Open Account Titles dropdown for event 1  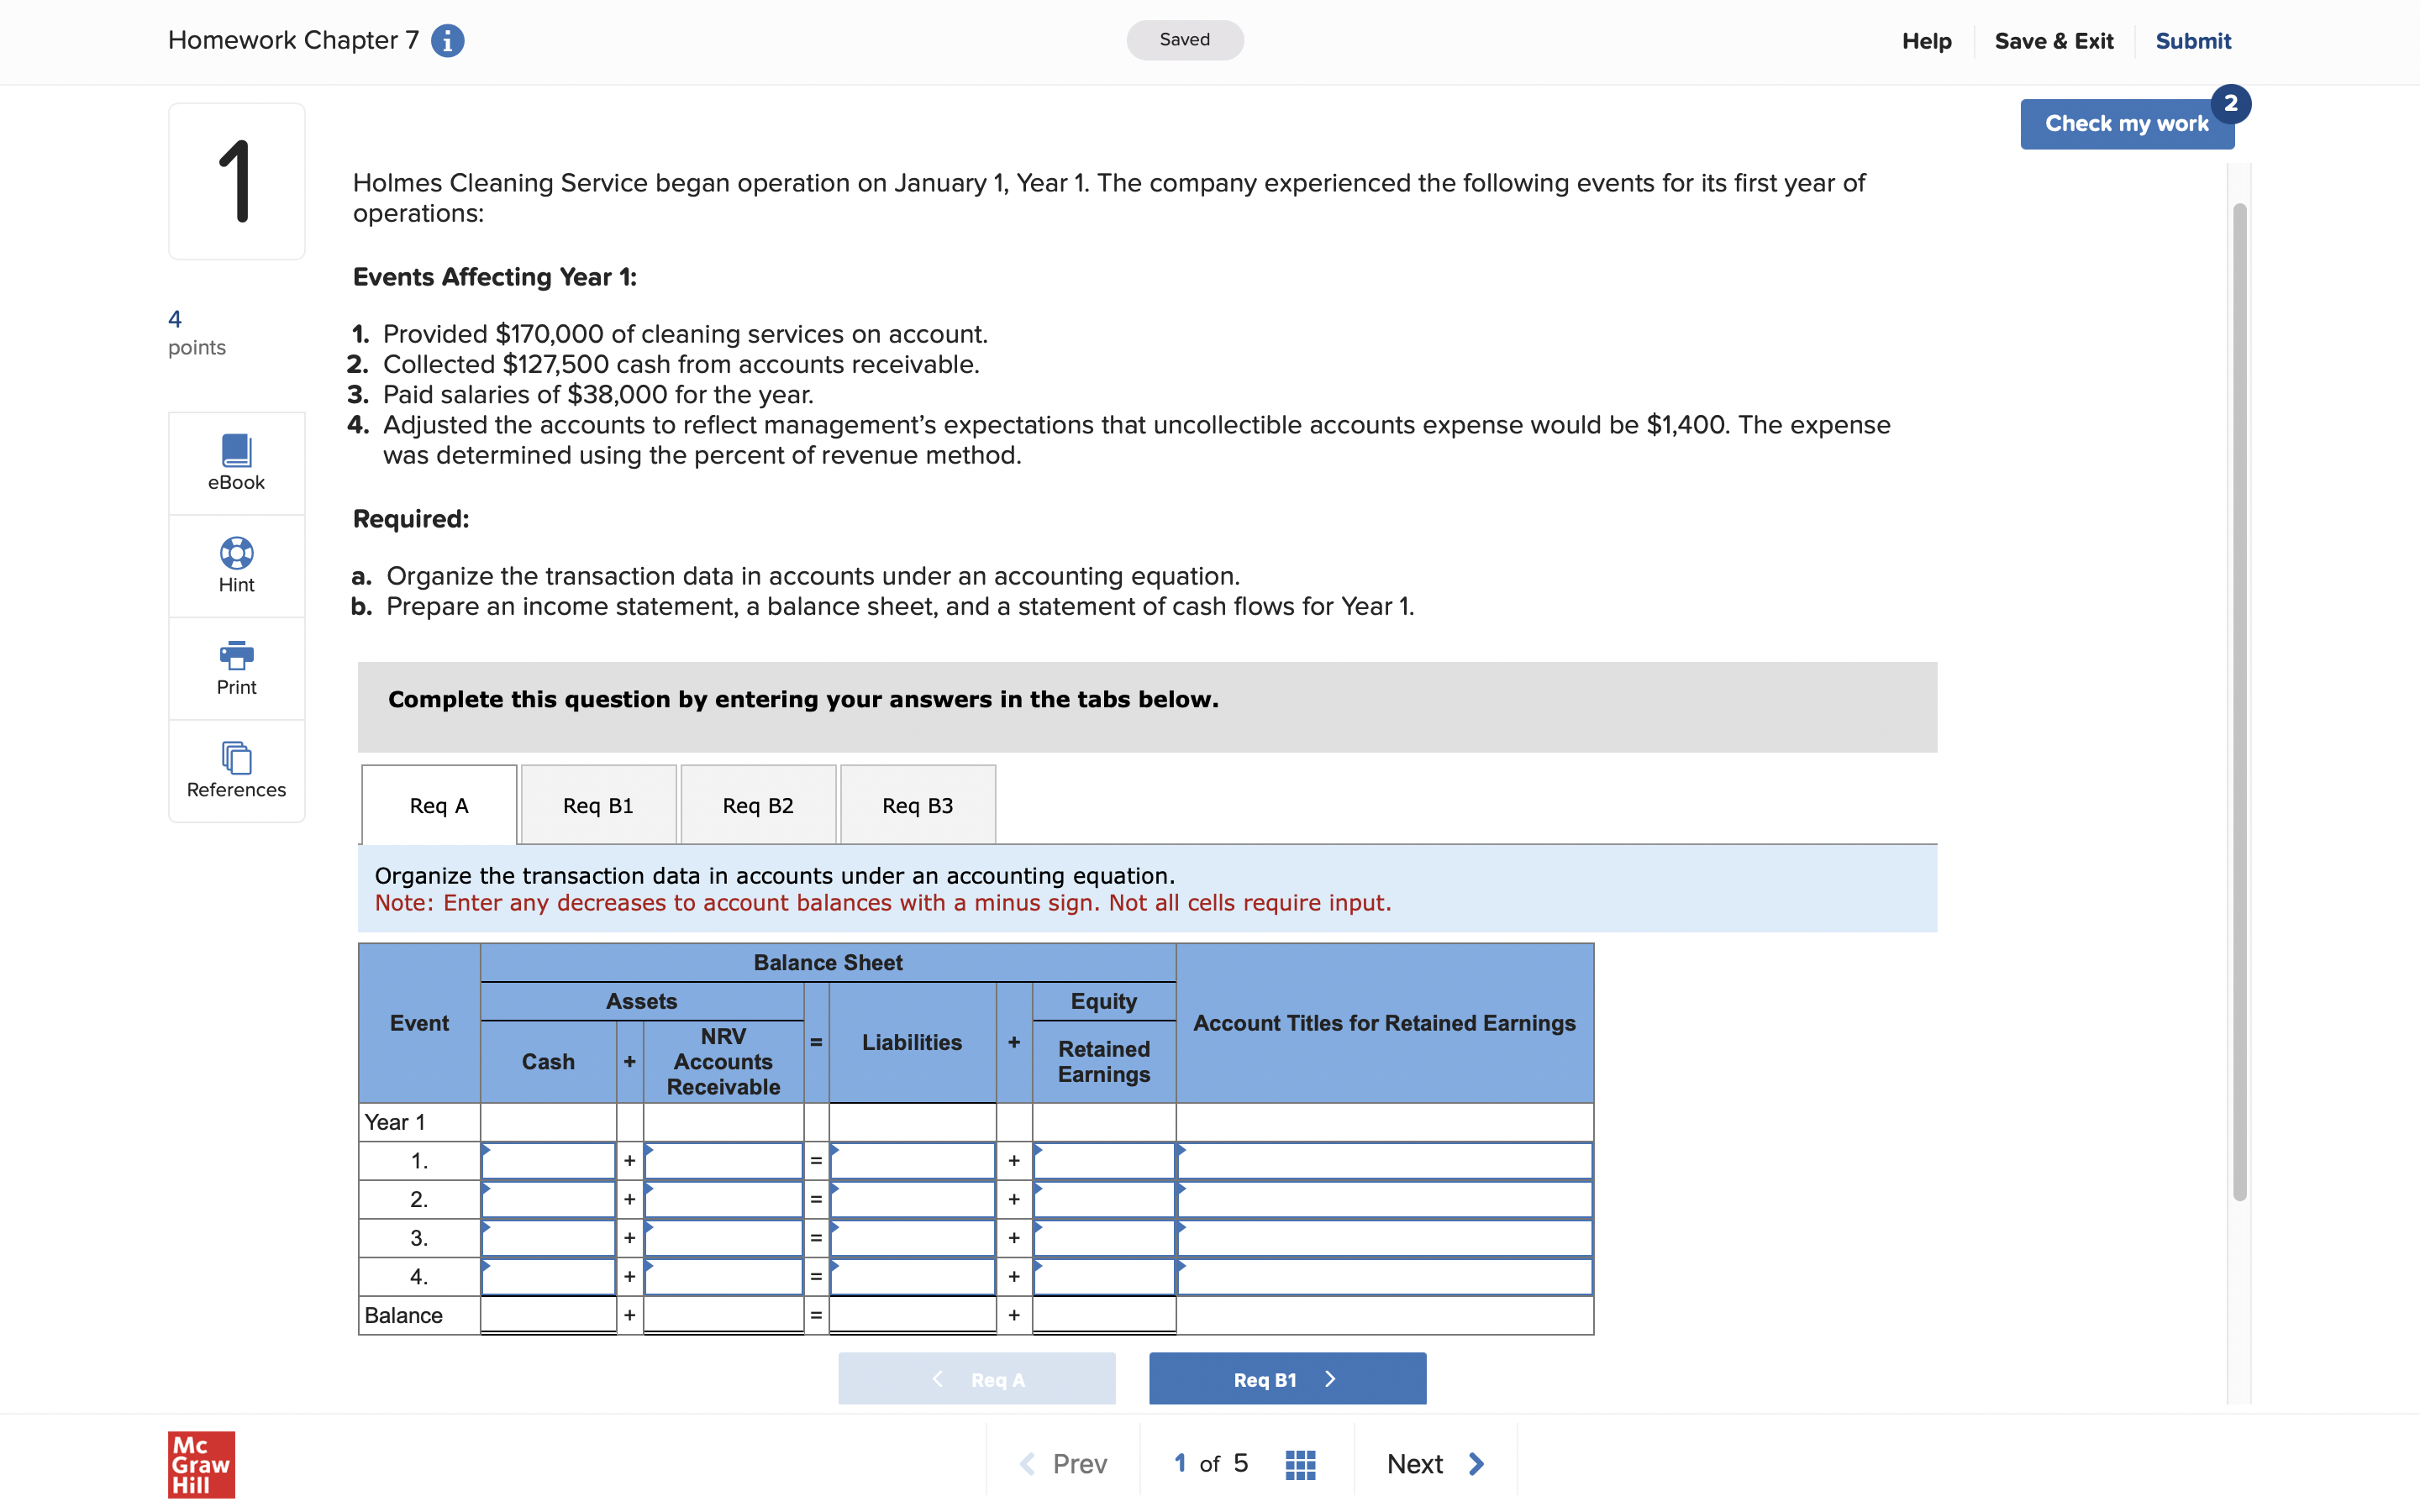tap(1384, 1161)
